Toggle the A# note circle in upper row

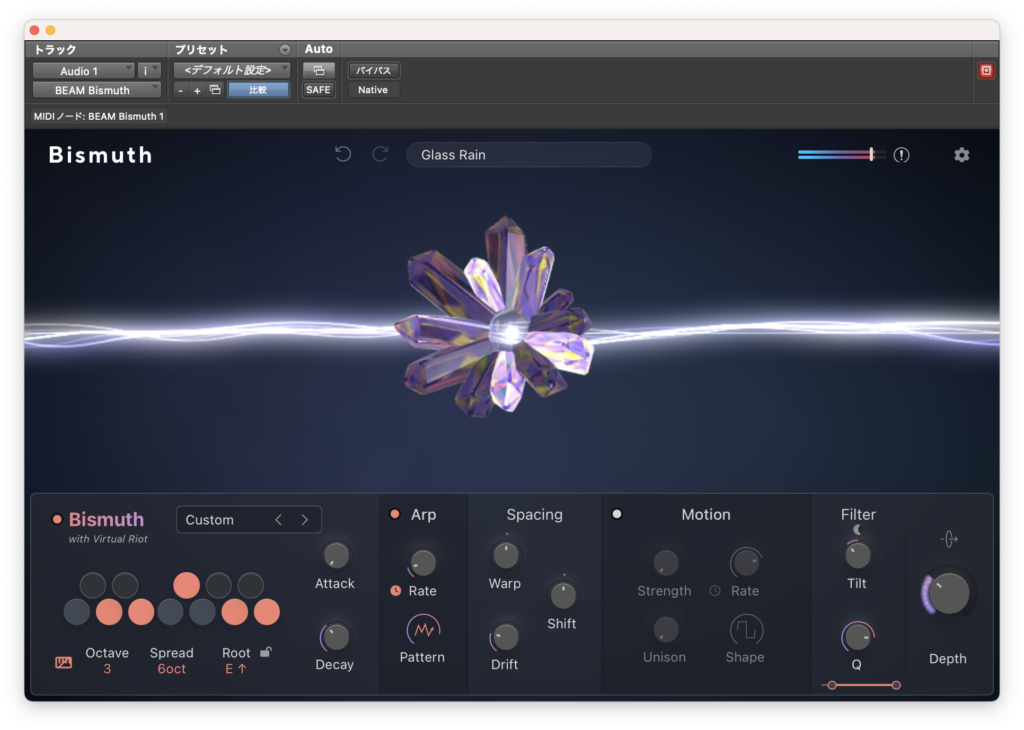250,585
